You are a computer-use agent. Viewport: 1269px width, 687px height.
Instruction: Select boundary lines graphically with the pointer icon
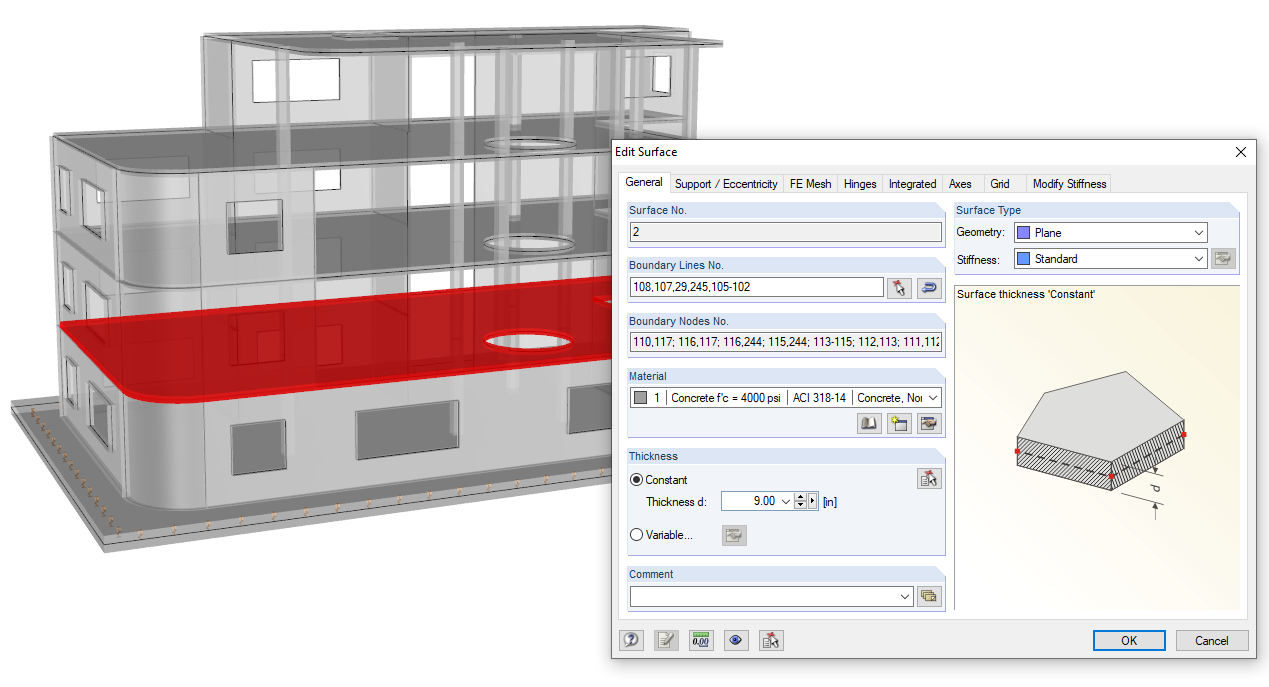897,288
